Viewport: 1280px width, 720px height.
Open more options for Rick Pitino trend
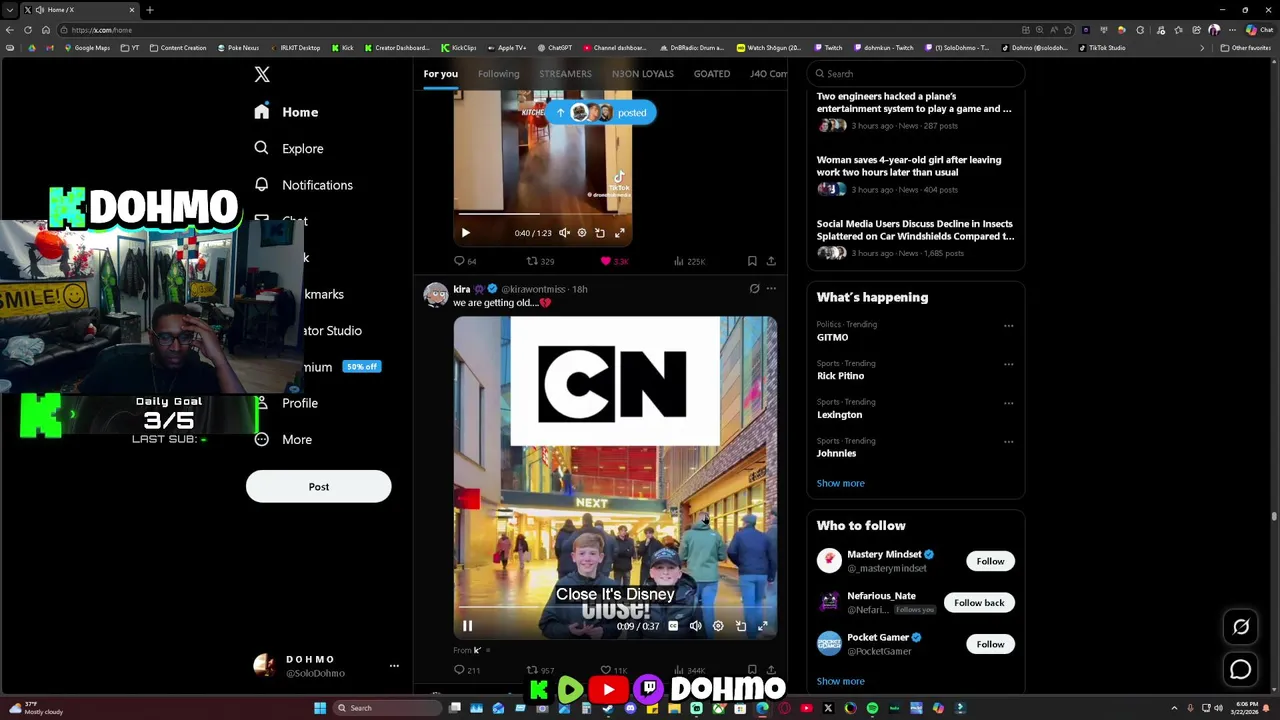[1008, 364]
